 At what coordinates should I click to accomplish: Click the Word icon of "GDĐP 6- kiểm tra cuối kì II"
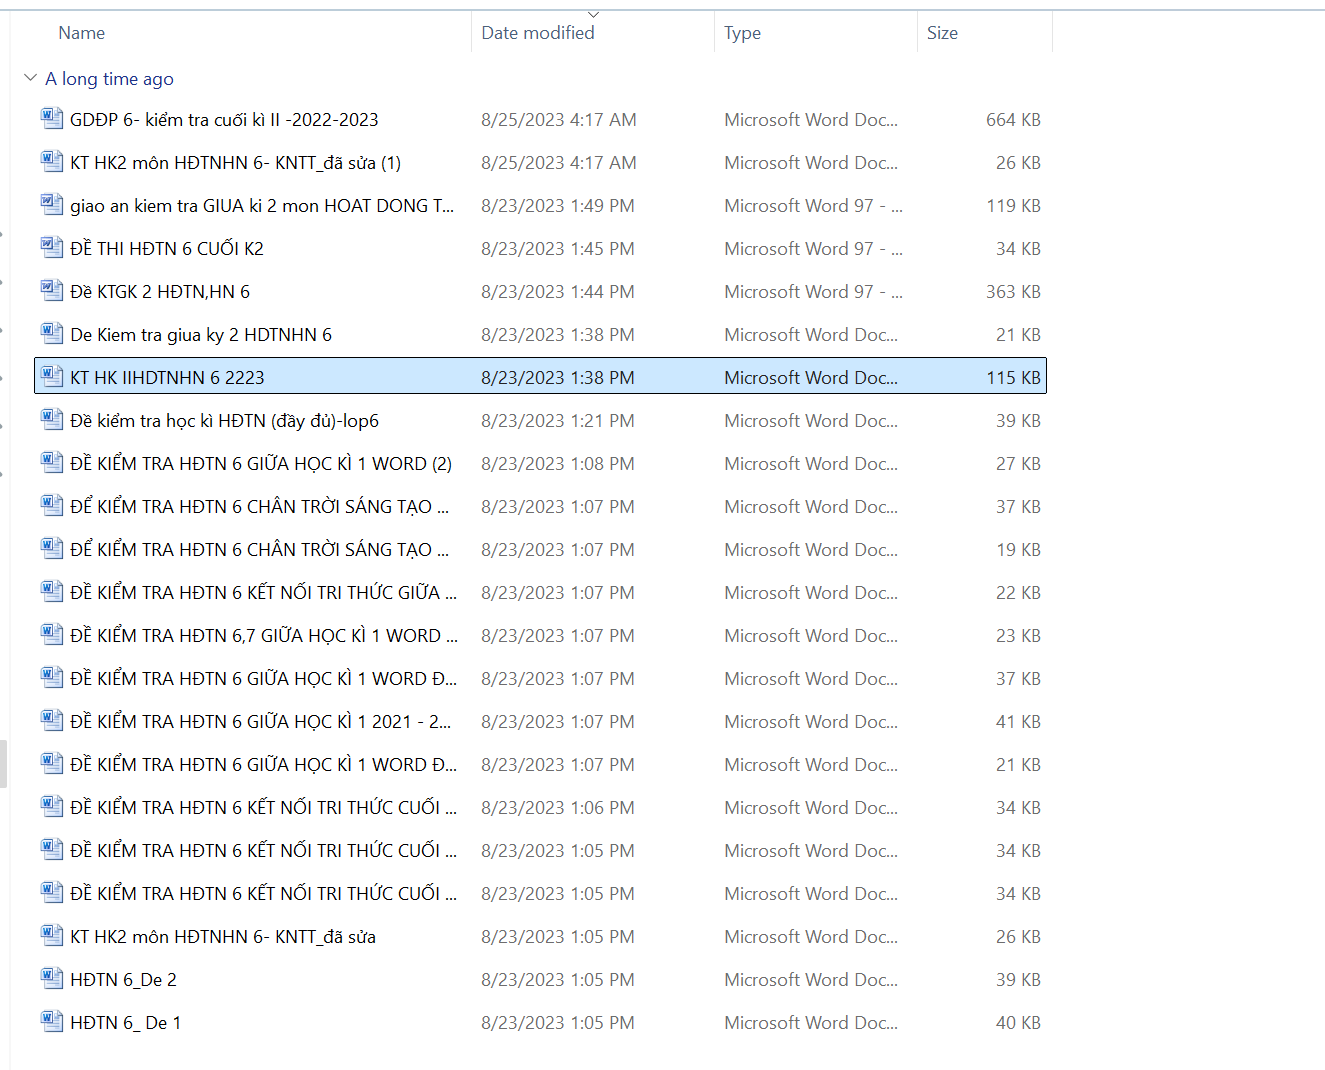point(52,119)
